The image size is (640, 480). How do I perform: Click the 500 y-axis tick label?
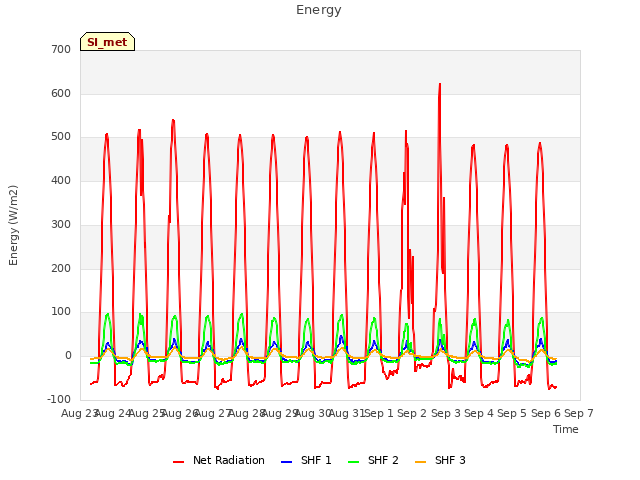tap(61, 137)
